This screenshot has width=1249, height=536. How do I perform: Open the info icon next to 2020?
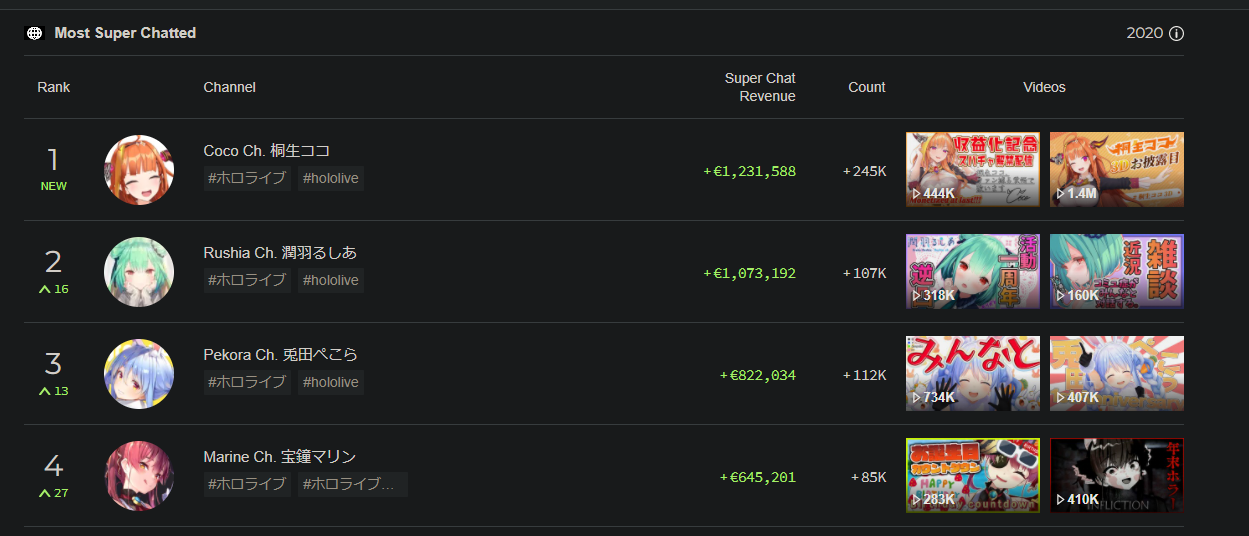pos(1176,33)
